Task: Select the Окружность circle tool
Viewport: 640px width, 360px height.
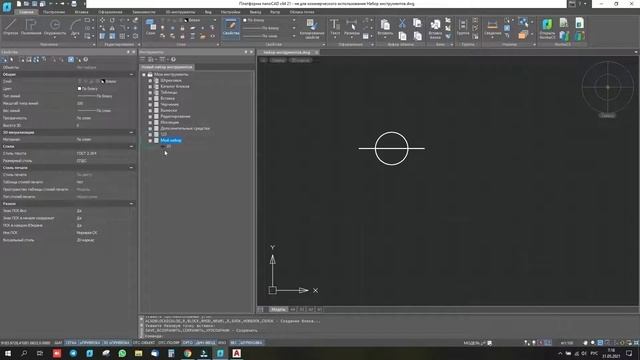Action: (55, 27)
